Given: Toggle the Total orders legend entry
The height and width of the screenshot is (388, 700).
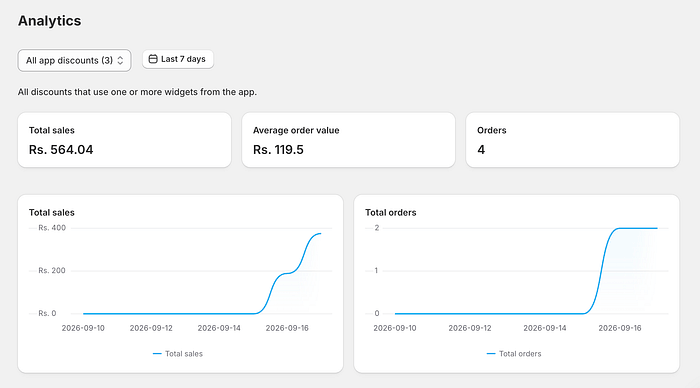Looking at the screenshot, I should point(514,354).
